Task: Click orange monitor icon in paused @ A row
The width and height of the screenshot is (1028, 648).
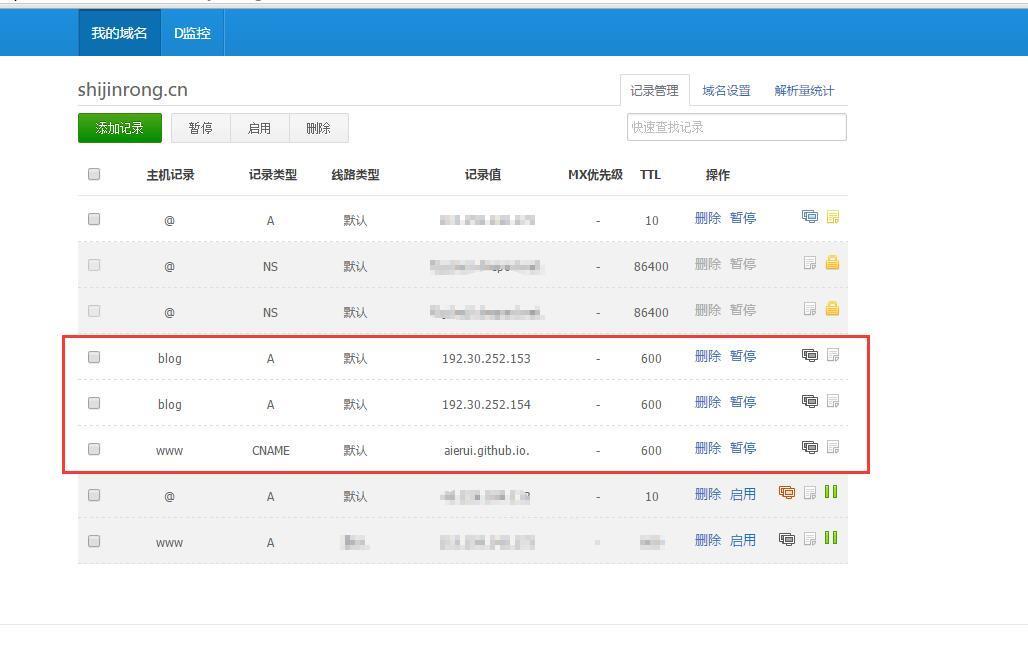Action: [x=787, y=493]
